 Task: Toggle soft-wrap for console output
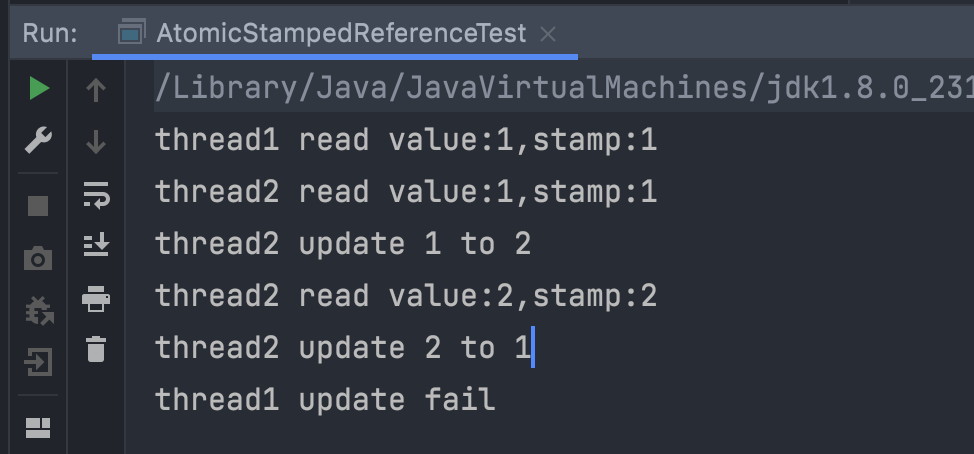pyautogui.click(x=96, y=194)
